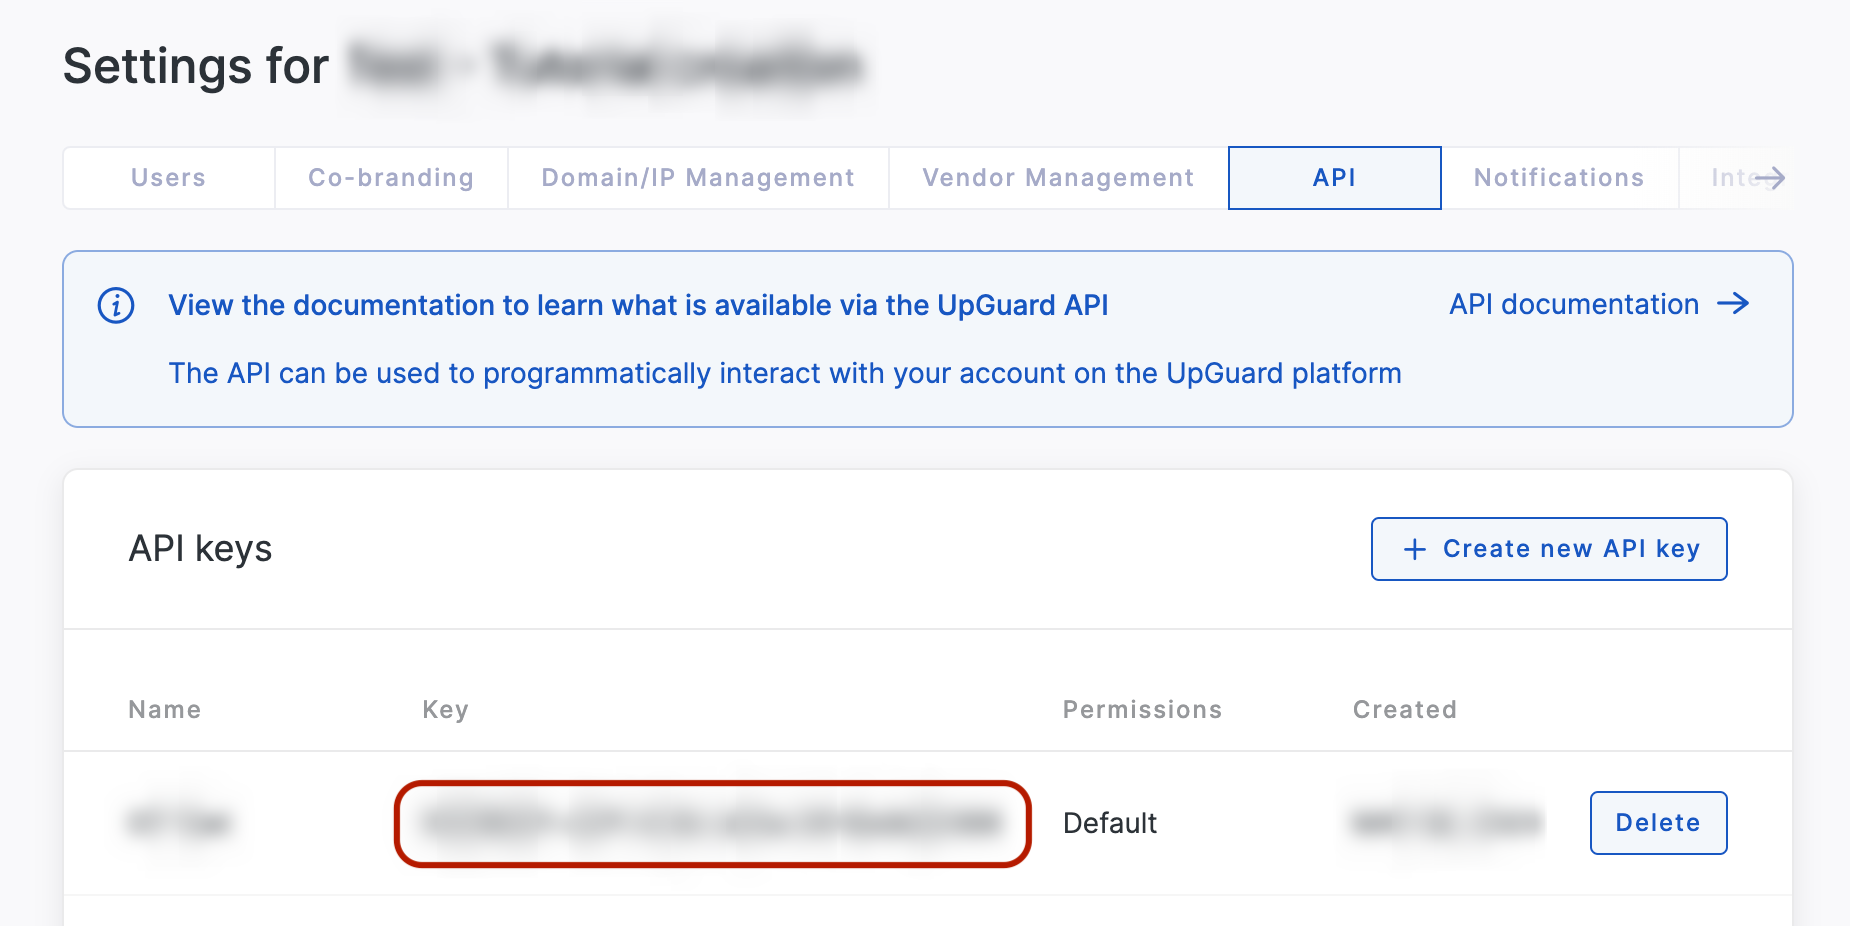Click the Created column header
This screenshot has height=926, width=1850.
[1404, 709]
